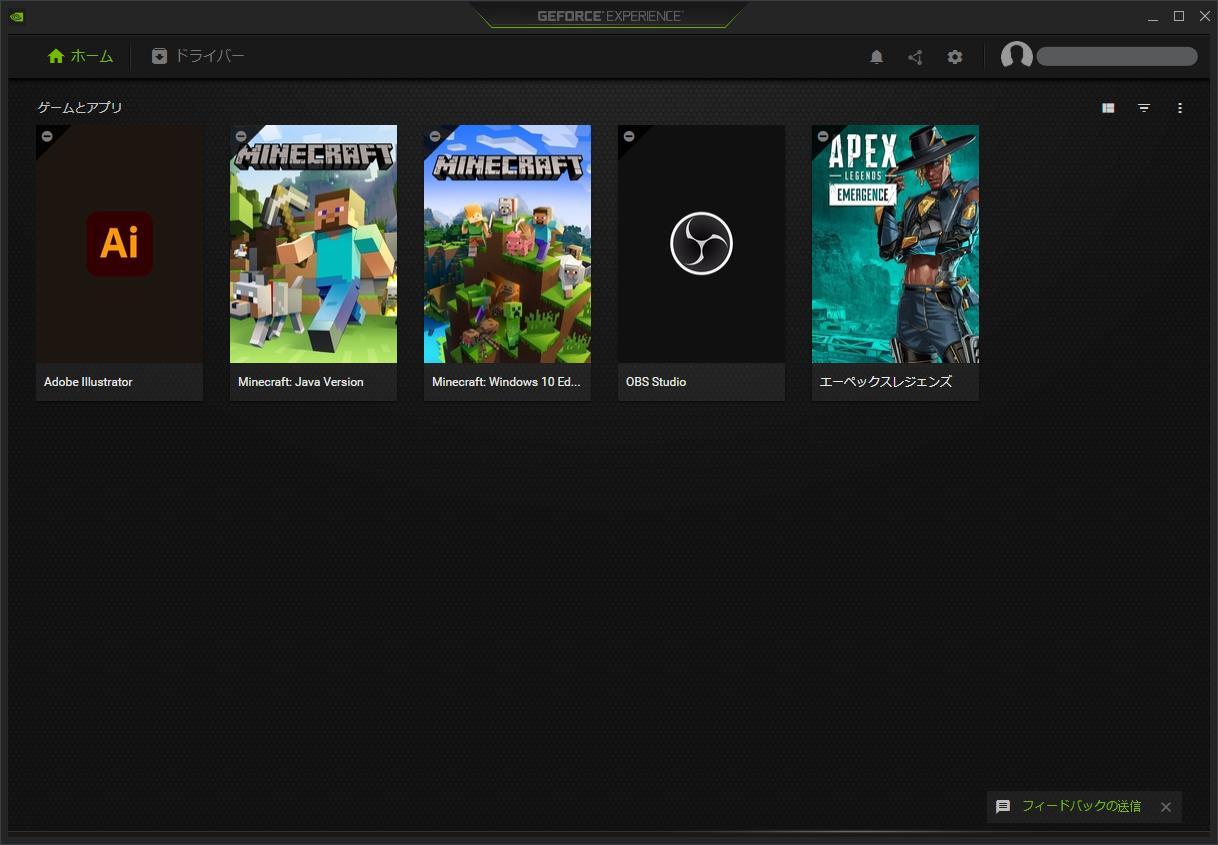This screenshot has height=845, width=1218.
Task: Click the Adobe Illustrator title label
Action: (x=88, y=382)
